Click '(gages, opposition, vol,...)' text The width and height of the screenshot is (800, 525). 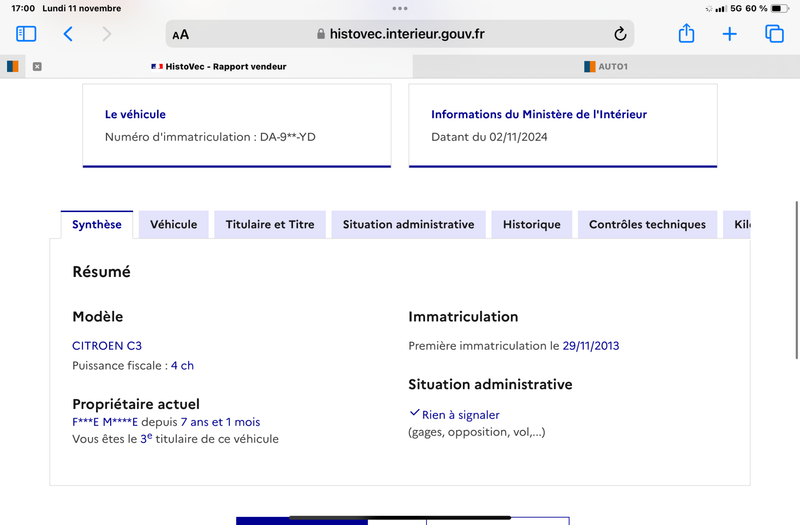(477, 432)
